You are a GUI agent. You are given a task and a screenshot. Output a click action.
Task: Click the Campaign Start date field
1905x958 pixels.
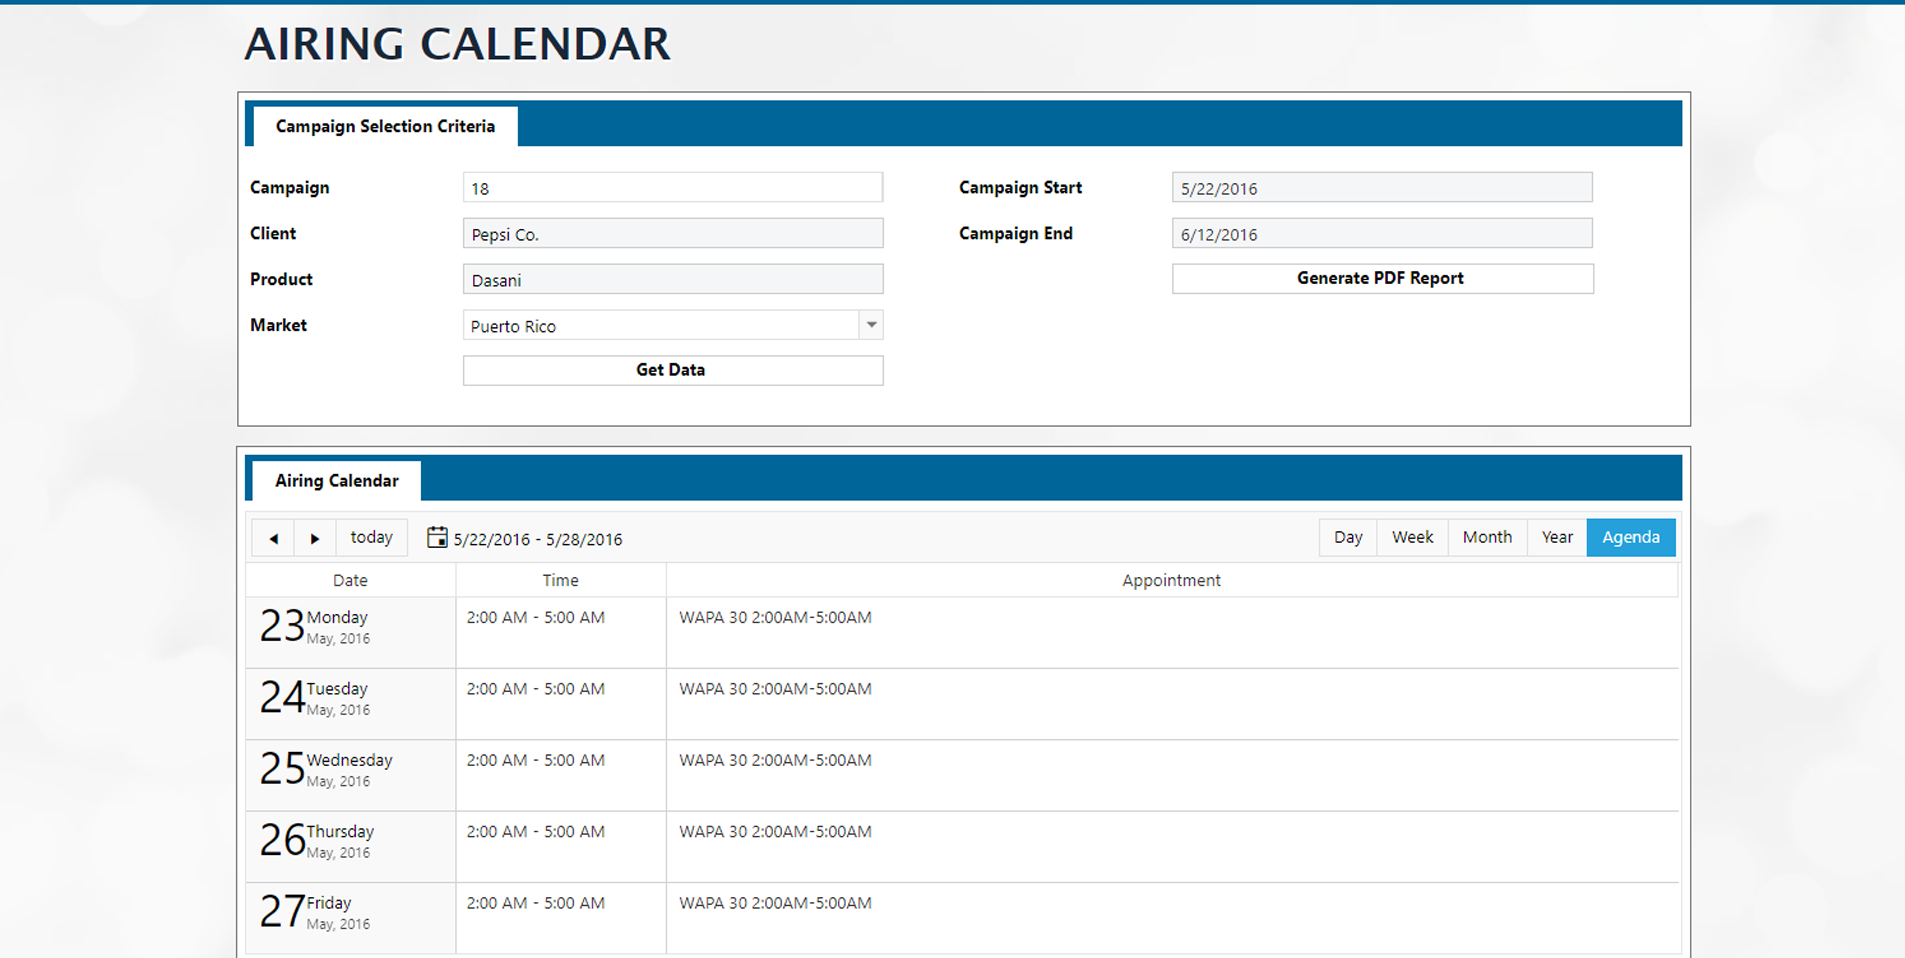tap(1381, 188)
